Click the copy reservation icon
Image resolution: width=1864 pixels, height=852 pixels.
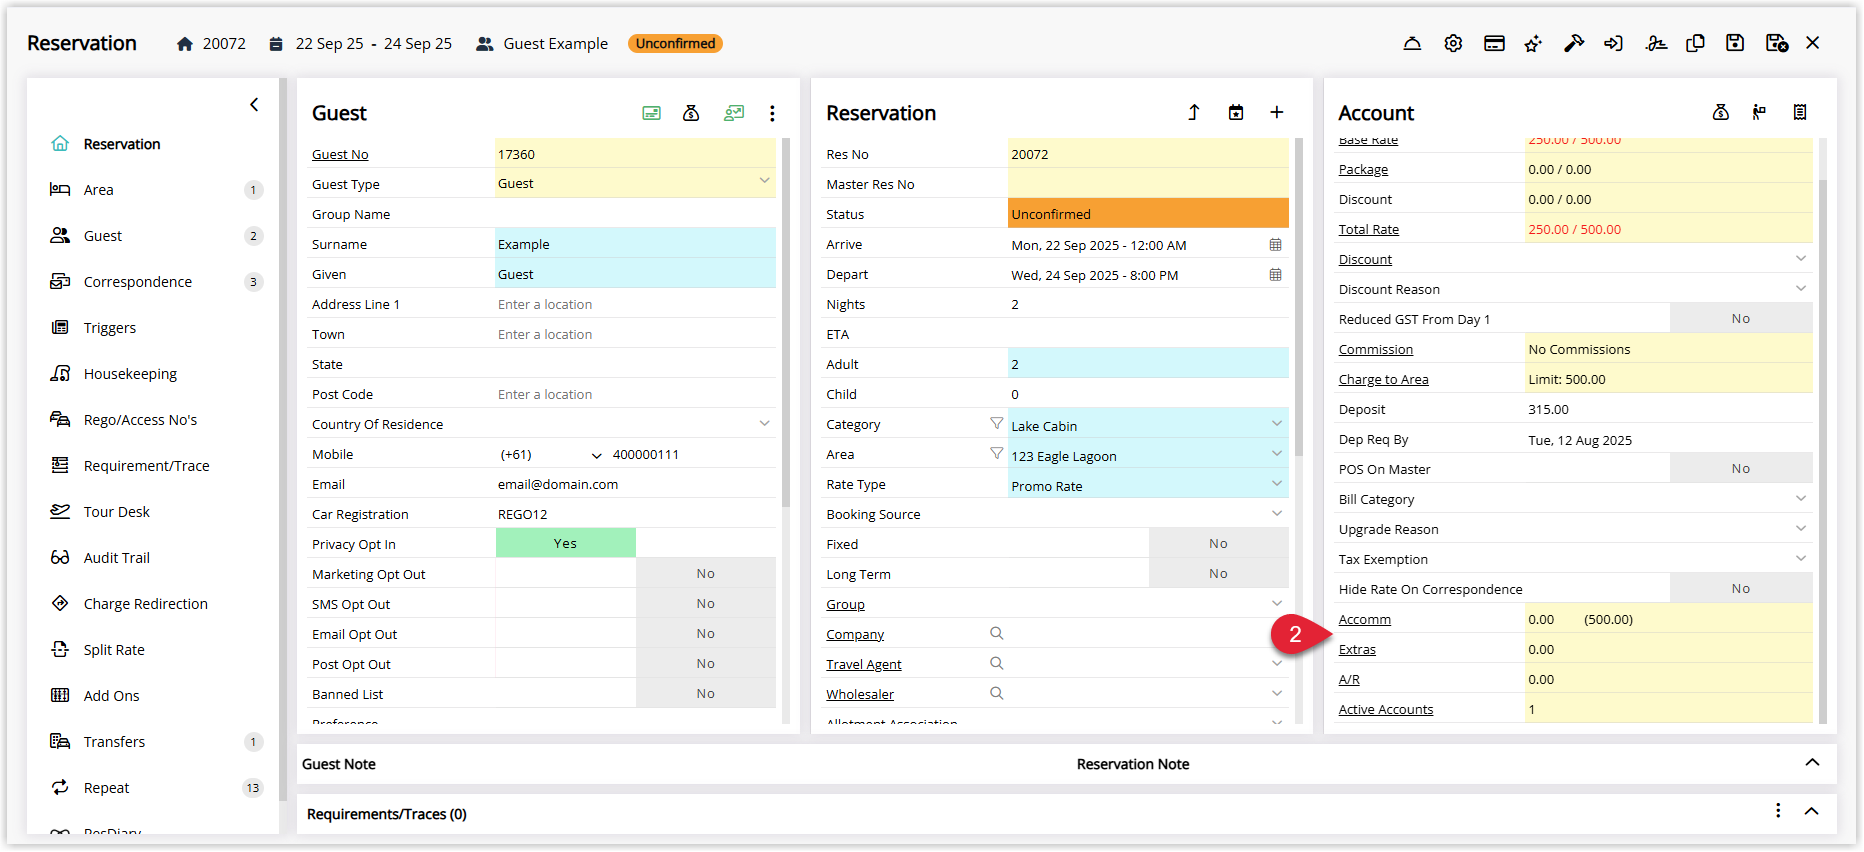(x=1695, y=43)
